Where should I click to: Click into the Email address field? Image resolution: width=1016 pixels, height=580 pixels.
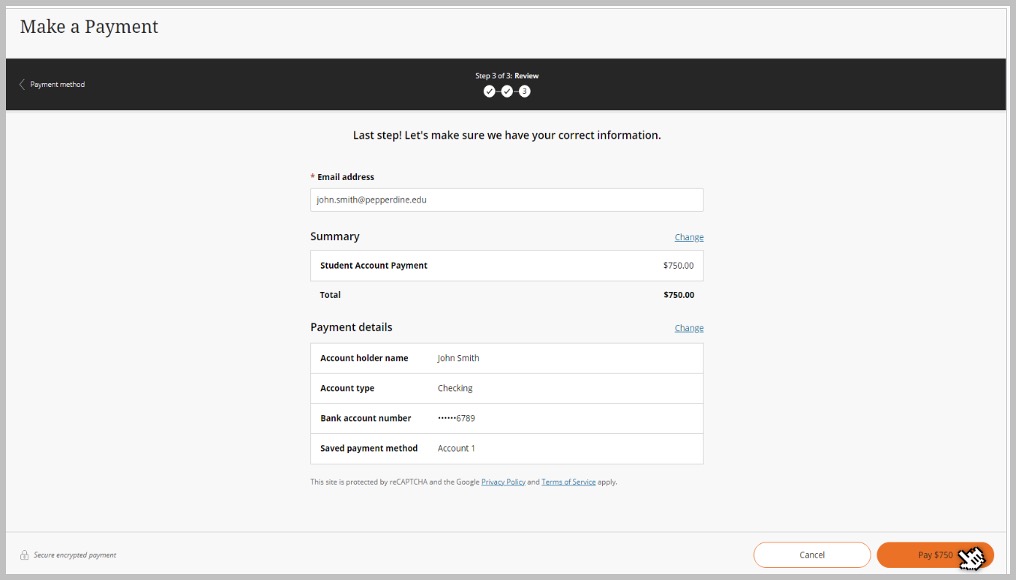(x=506, y=200)
